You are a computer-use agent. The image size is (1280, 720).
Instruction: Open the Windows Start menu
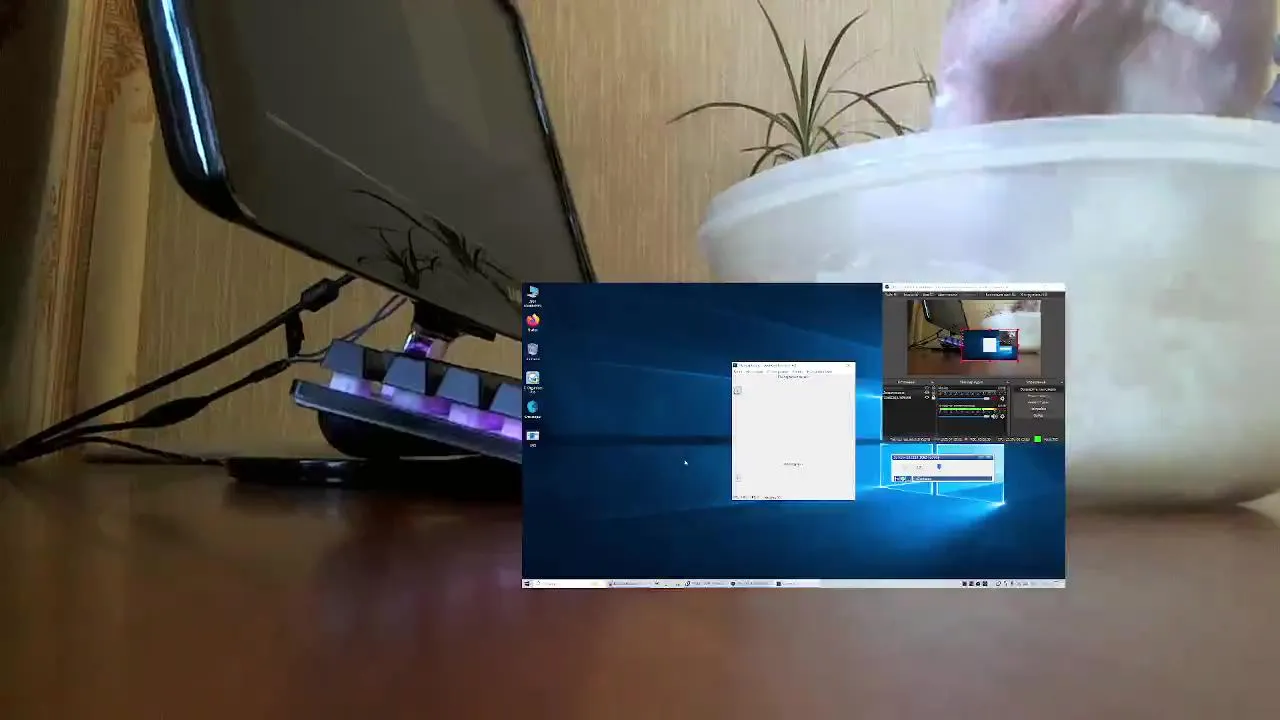(x=527, y=583)
